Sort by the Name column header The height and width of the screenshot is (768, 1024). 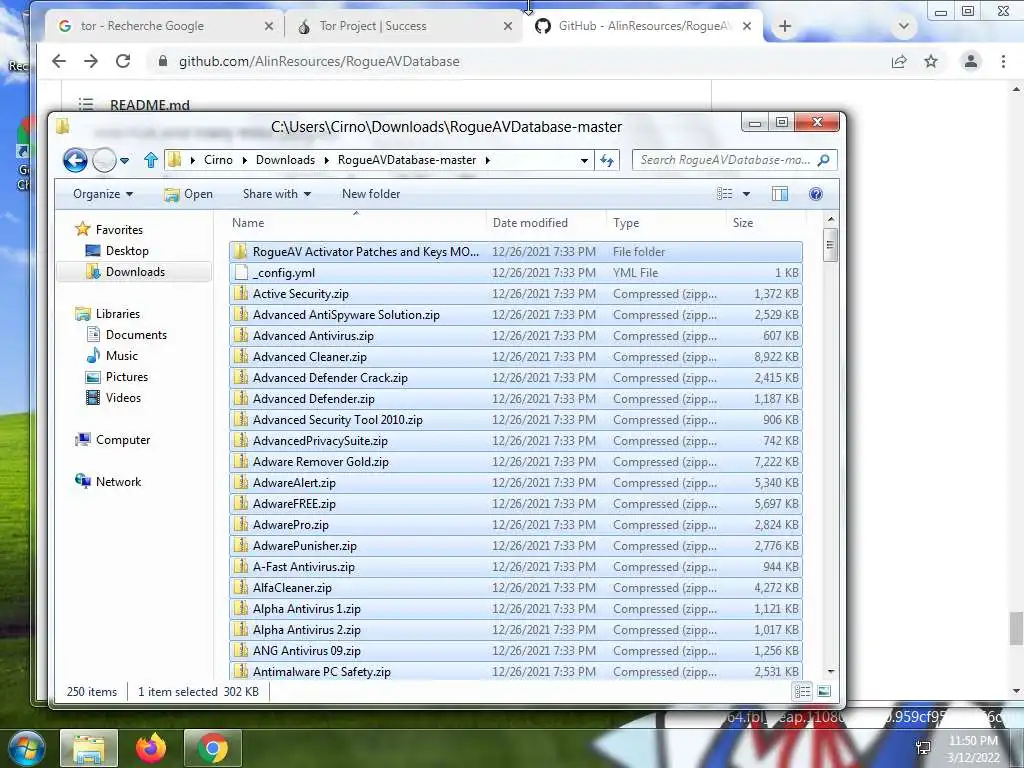coord(356,223)
